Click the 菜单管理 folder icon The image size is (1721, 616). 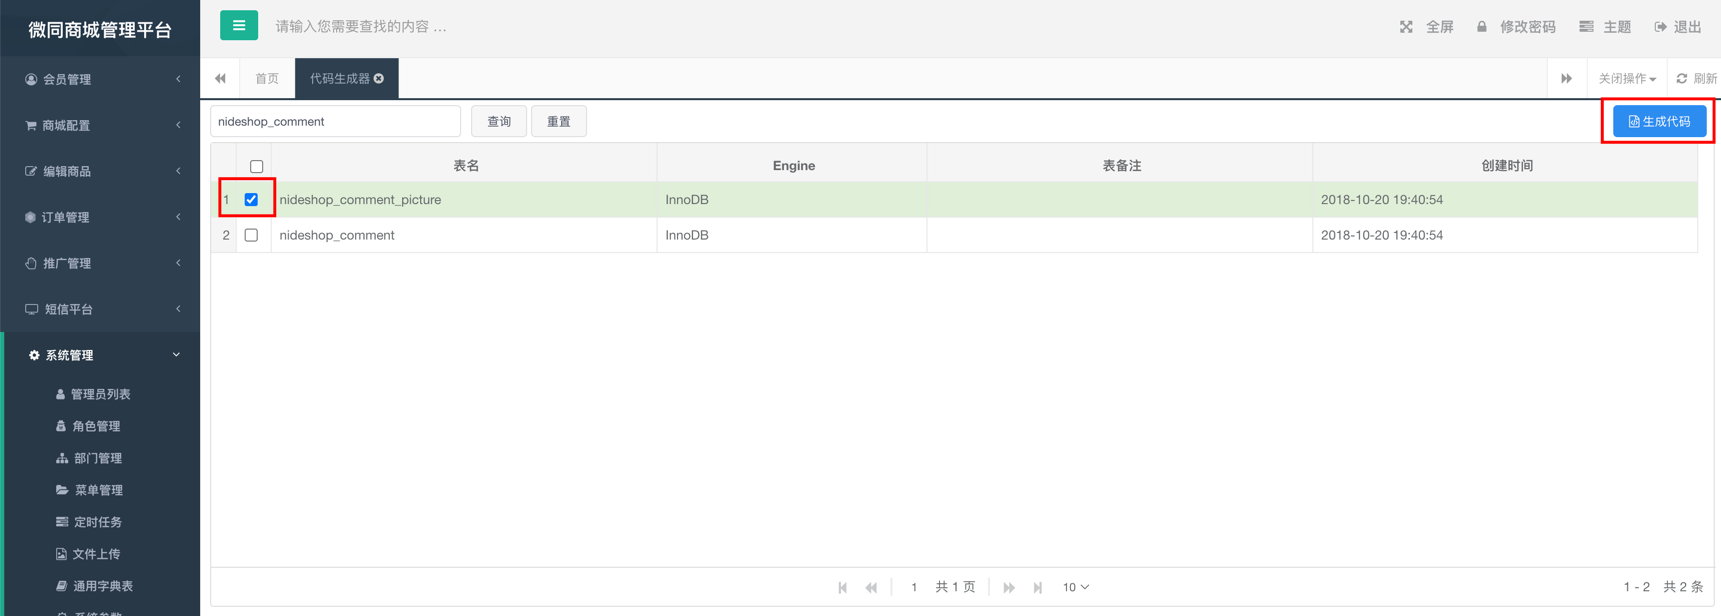(62, 490)
